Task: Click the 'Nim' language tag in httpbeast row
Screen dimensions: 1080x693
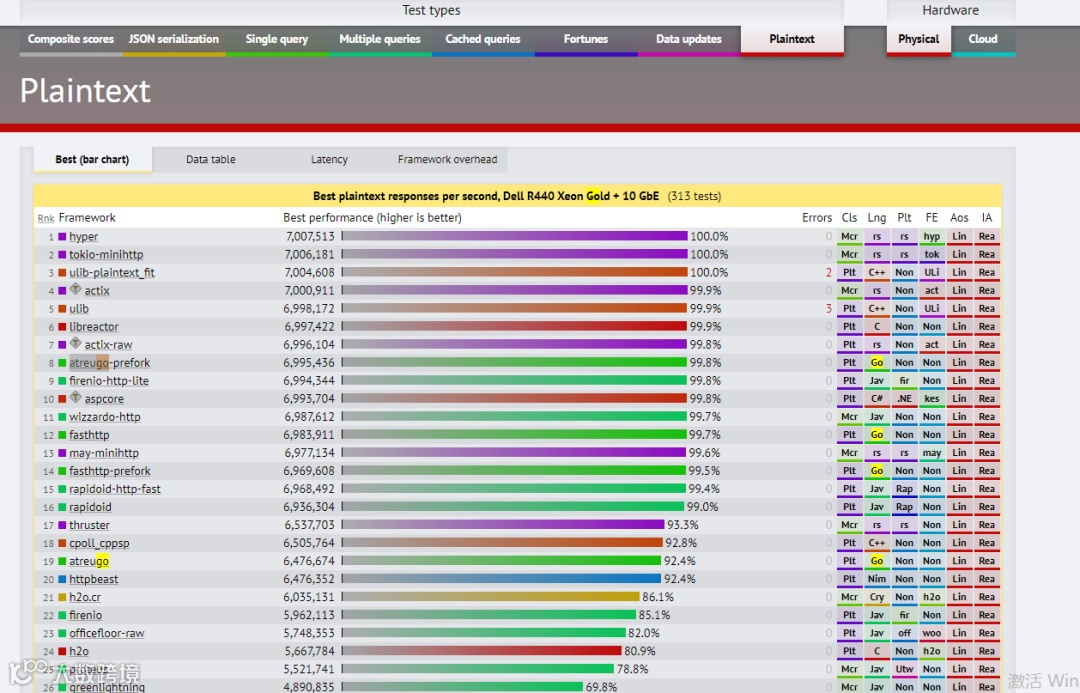Action: point(877,579)
